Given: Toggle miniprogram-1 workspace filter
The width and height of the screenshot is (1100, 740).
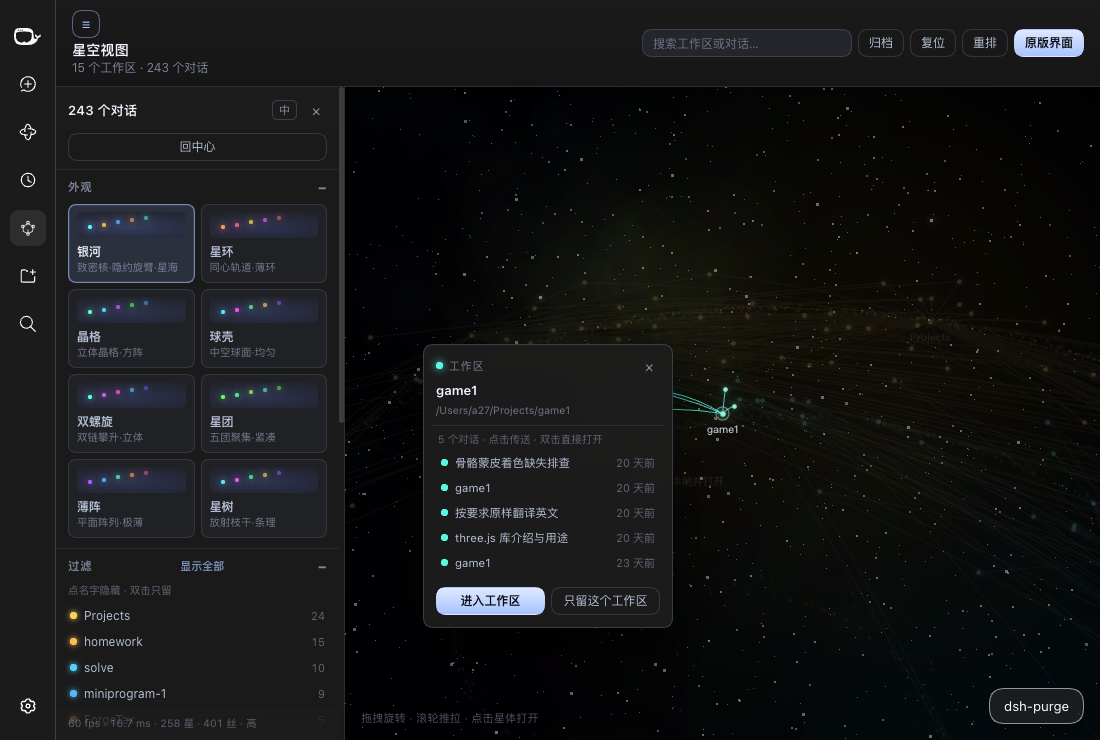Looking at the screenshot, I should pos(197,694).
